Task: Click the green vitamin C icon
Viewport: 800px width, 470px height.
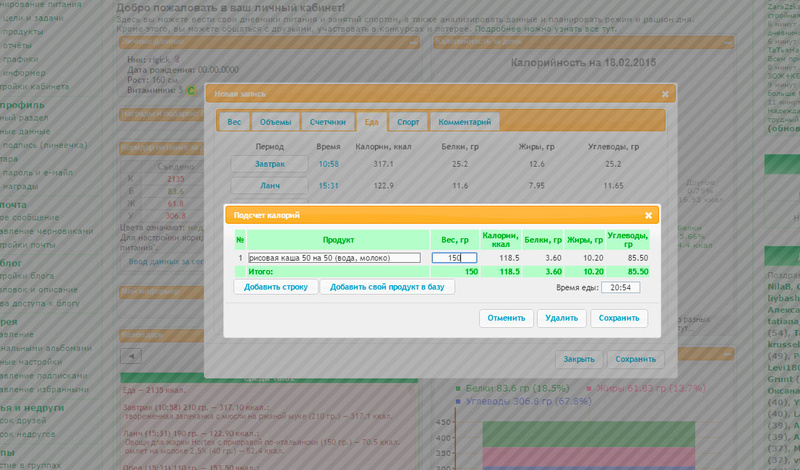Action: [190, 91]
